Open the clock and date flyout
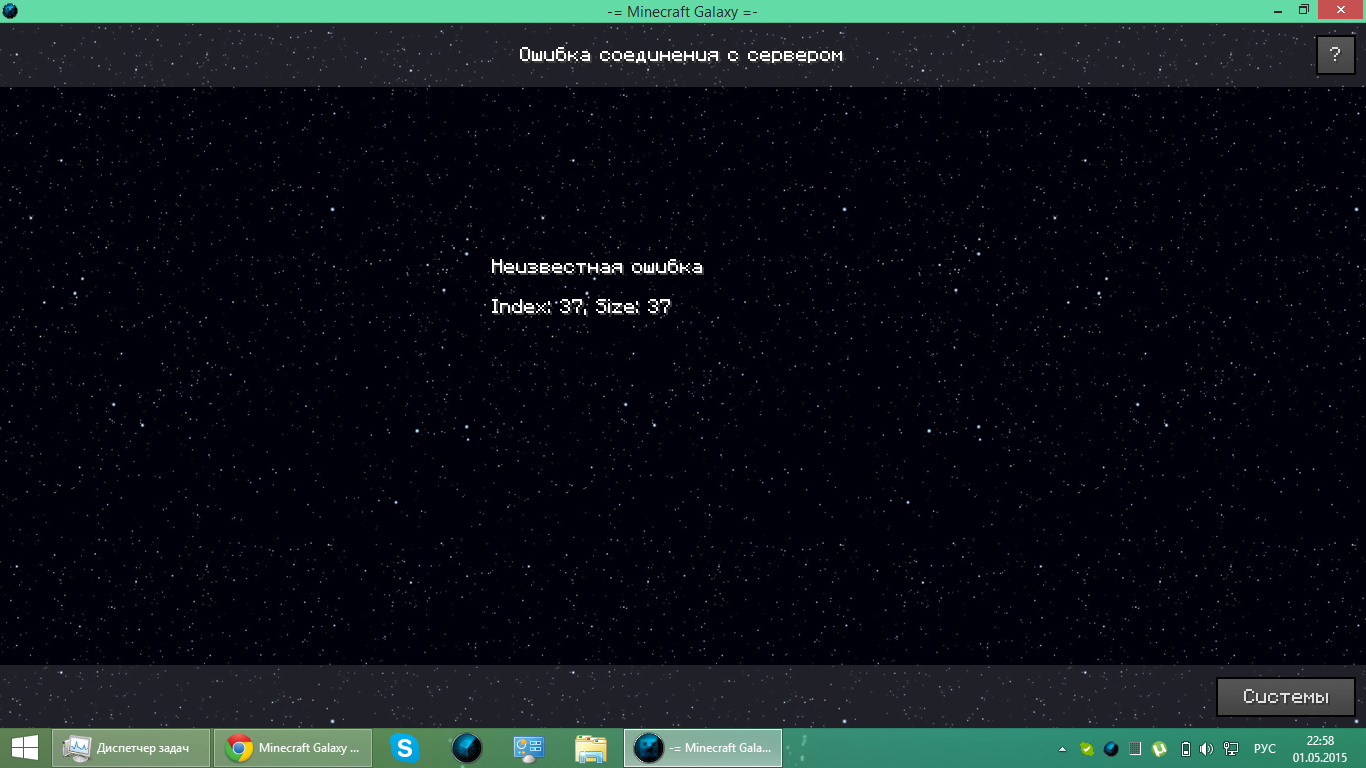The width and height of the screenshot is (1366, 768). coord(1320,748)
